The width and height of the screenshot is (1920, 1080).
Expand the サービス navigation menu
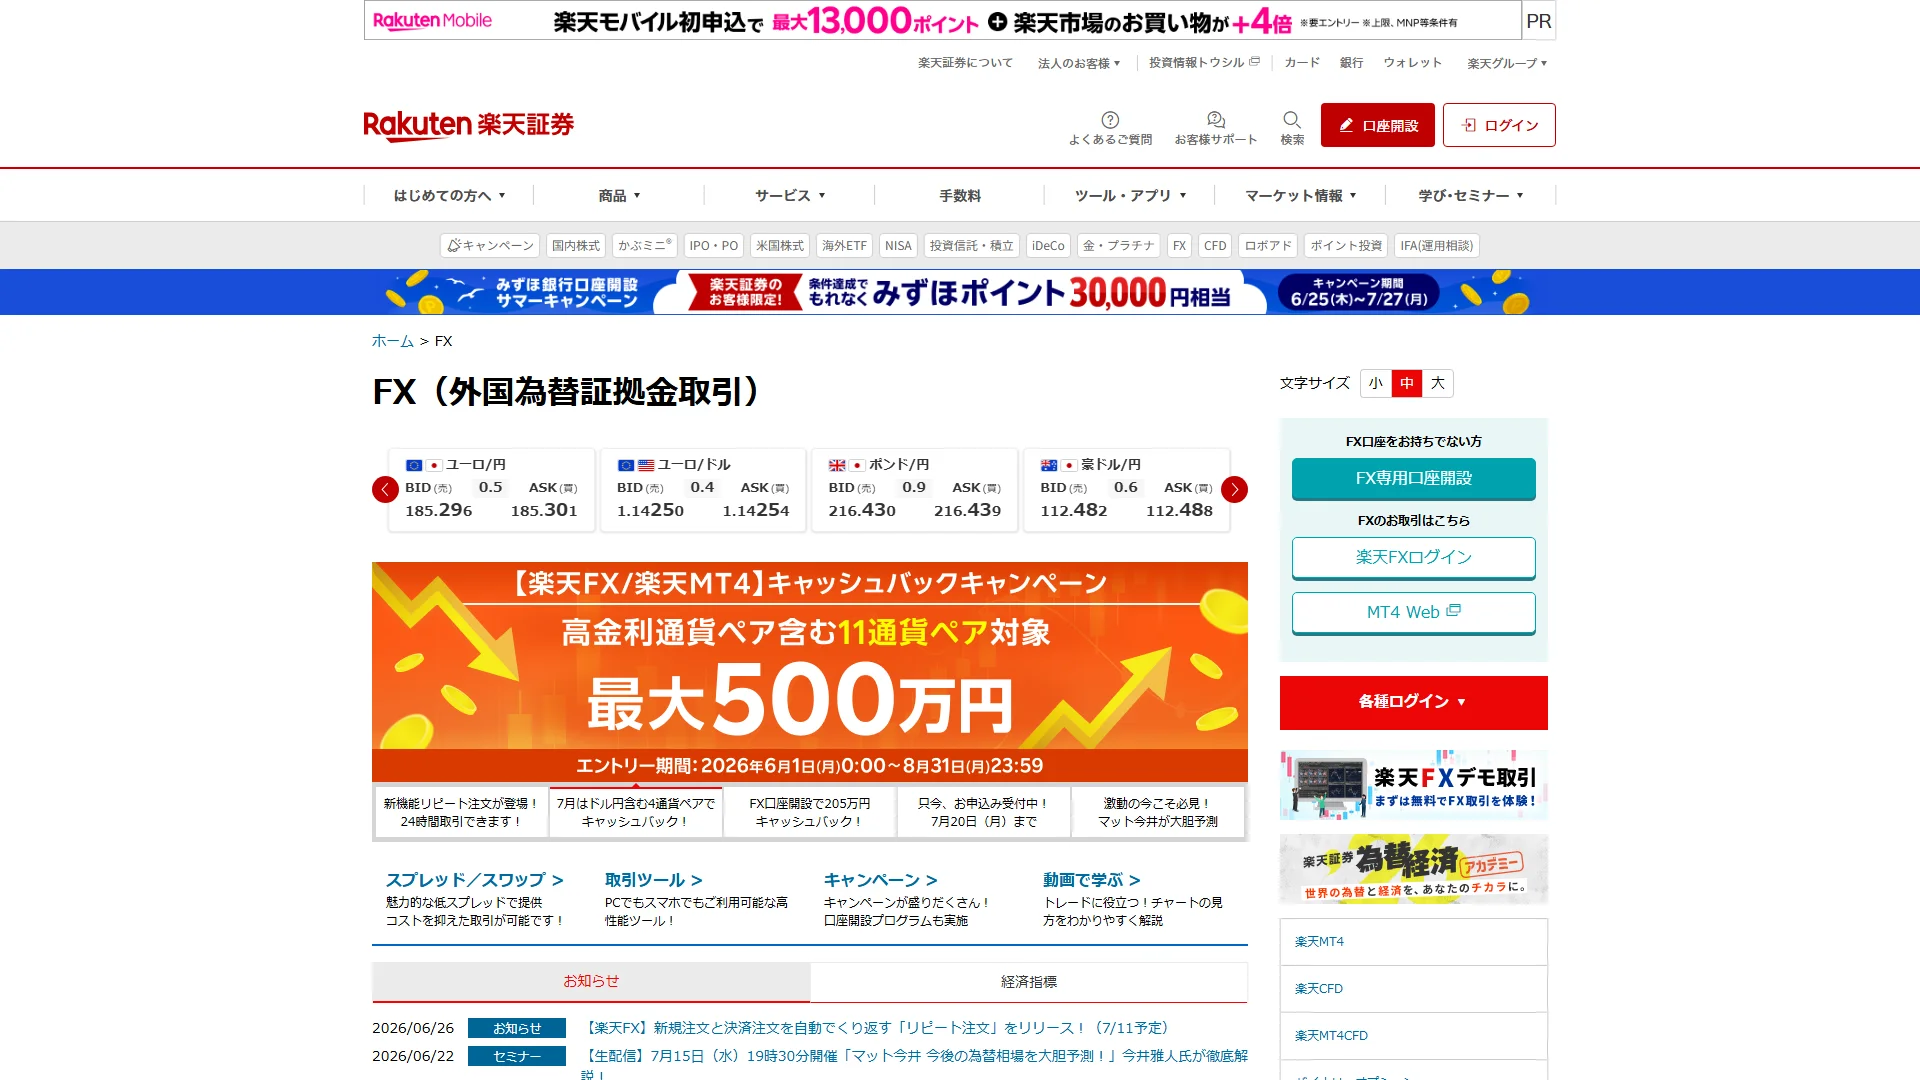pyautogui.click(x=790, y=196)
